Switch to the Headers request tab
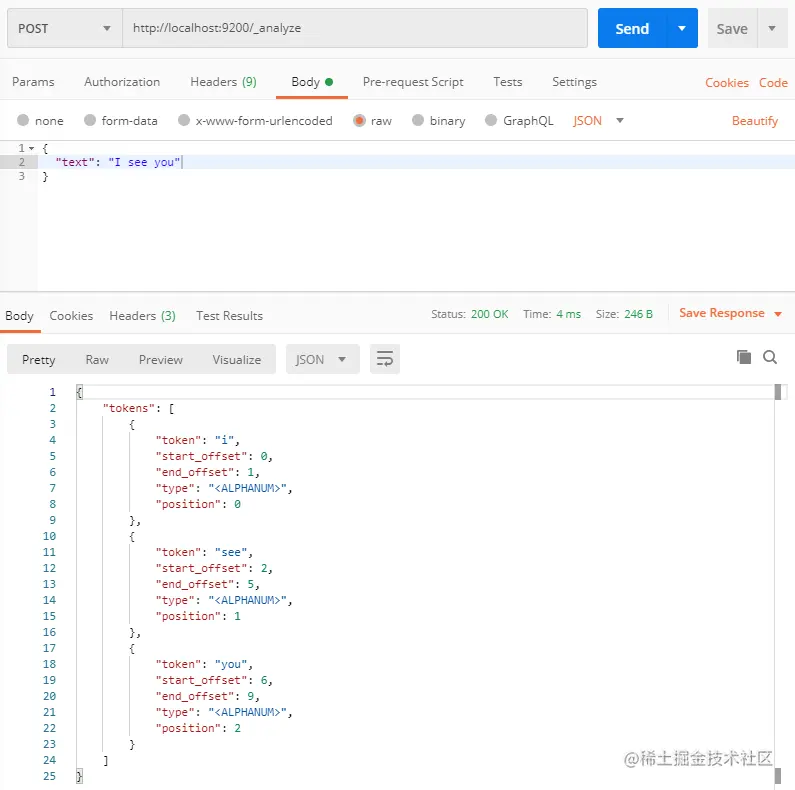795x790 pixels. pos(222,82)
